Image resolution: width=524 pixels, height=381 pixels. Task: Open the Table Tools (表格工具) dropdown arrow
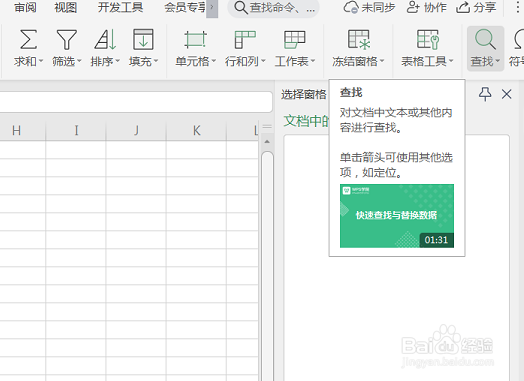point(451,61)
